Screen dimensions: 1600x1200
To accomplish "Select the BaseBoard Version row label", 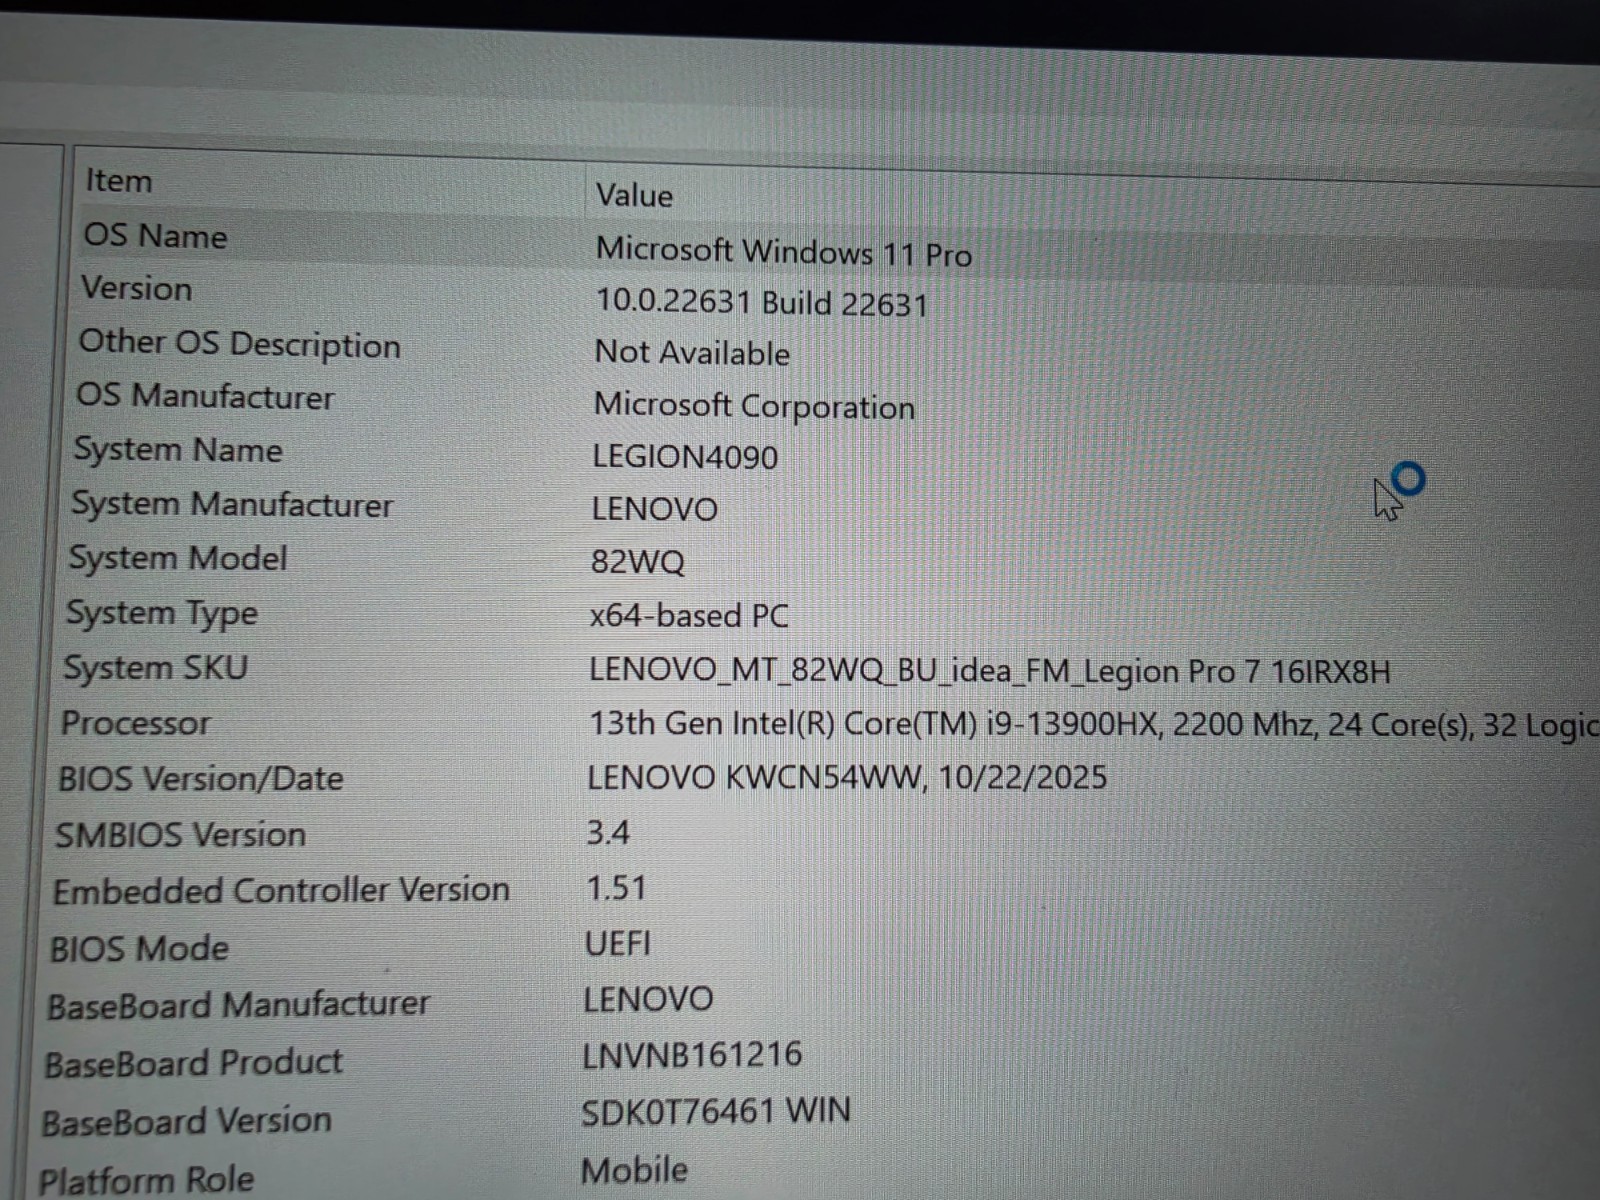I will pos(186,1121).
